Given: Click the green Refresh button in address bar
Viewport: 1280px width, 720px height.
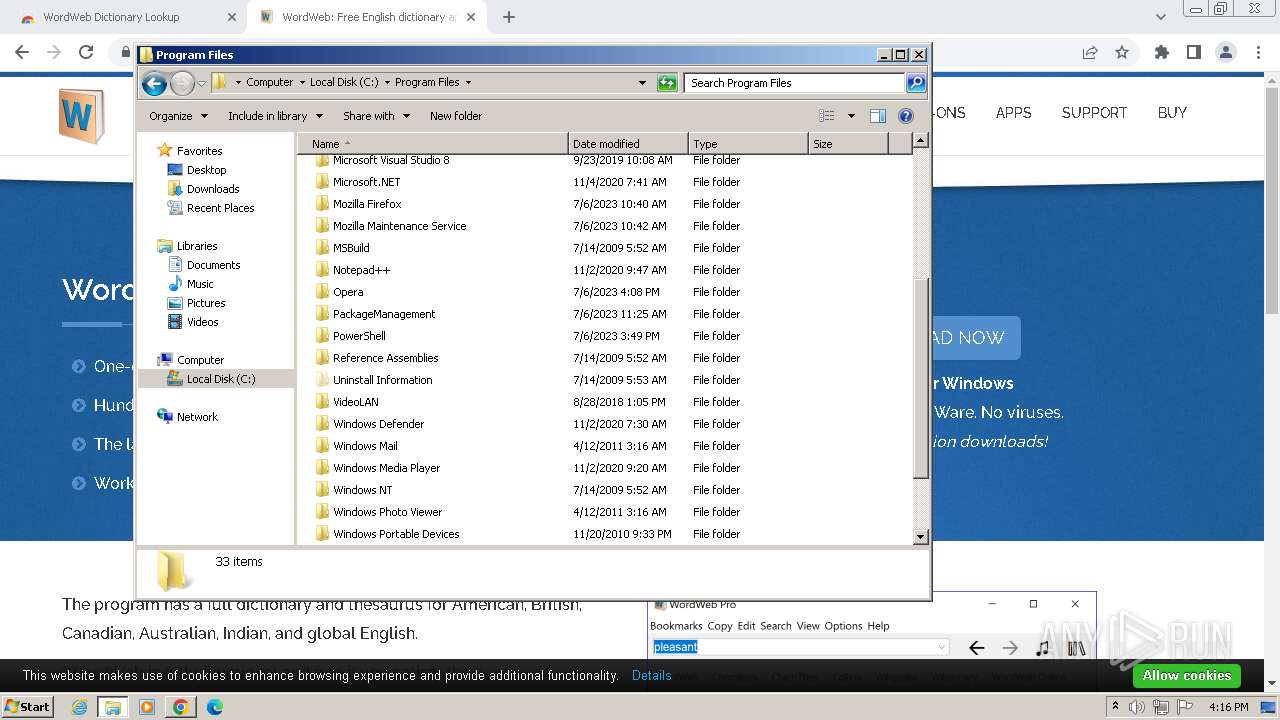Looking at the screenshot, I should click(x=667, y=83).
